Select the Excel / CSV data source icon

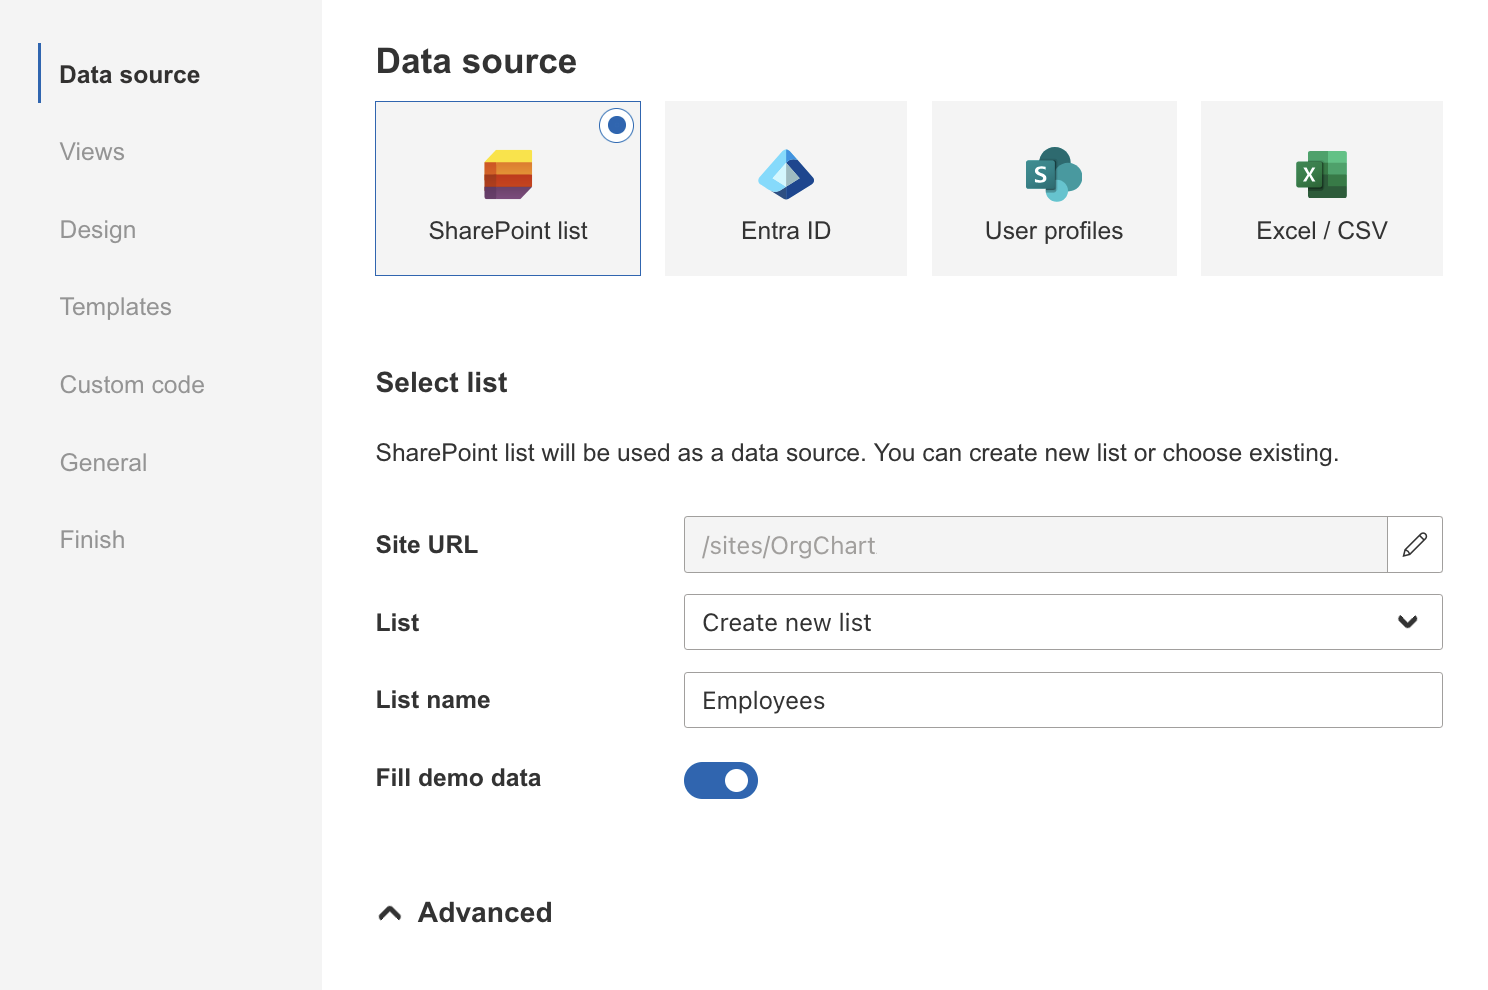1321,188
